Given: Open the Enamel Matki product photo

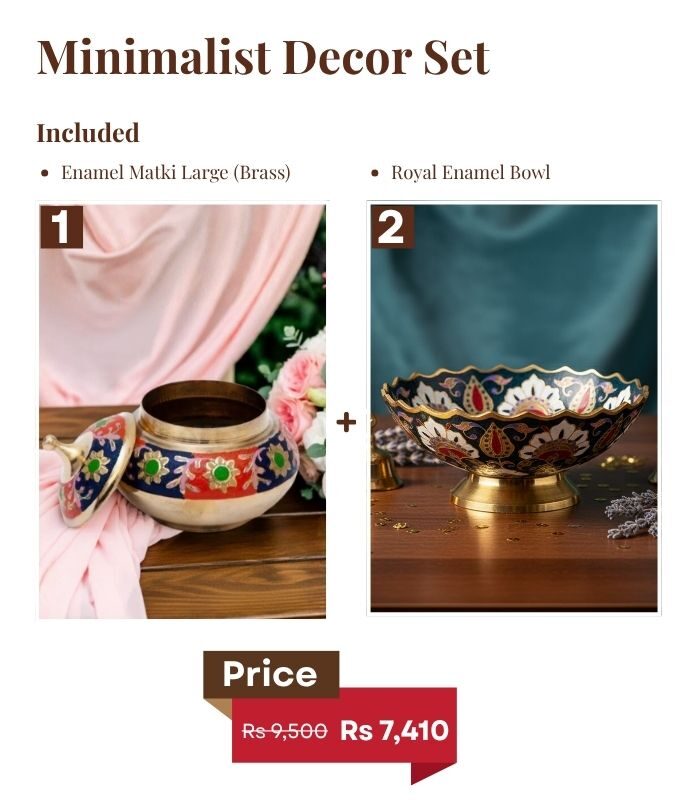Looking at the screenshot, I should point(183,411).
